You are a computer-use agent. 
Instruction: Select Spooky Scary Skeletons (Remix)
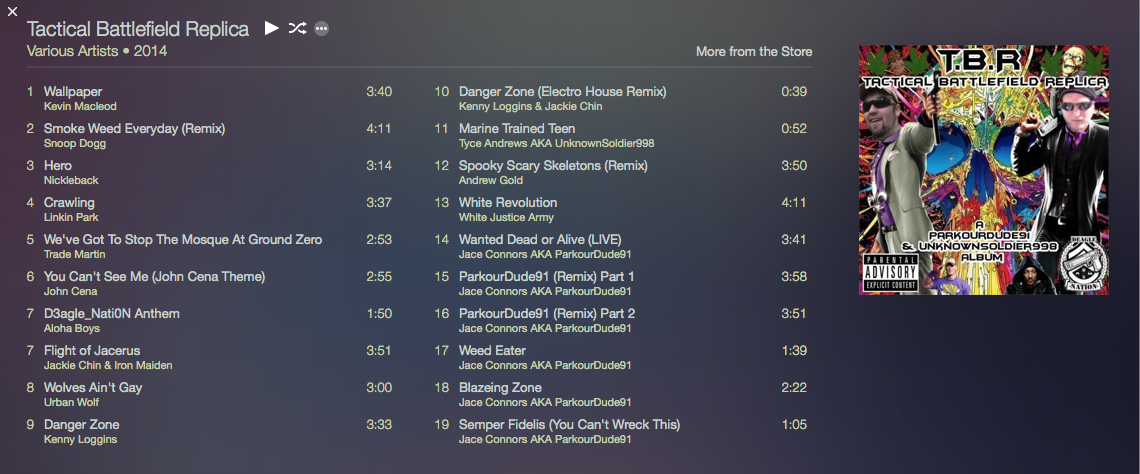[x=553, y=166]
